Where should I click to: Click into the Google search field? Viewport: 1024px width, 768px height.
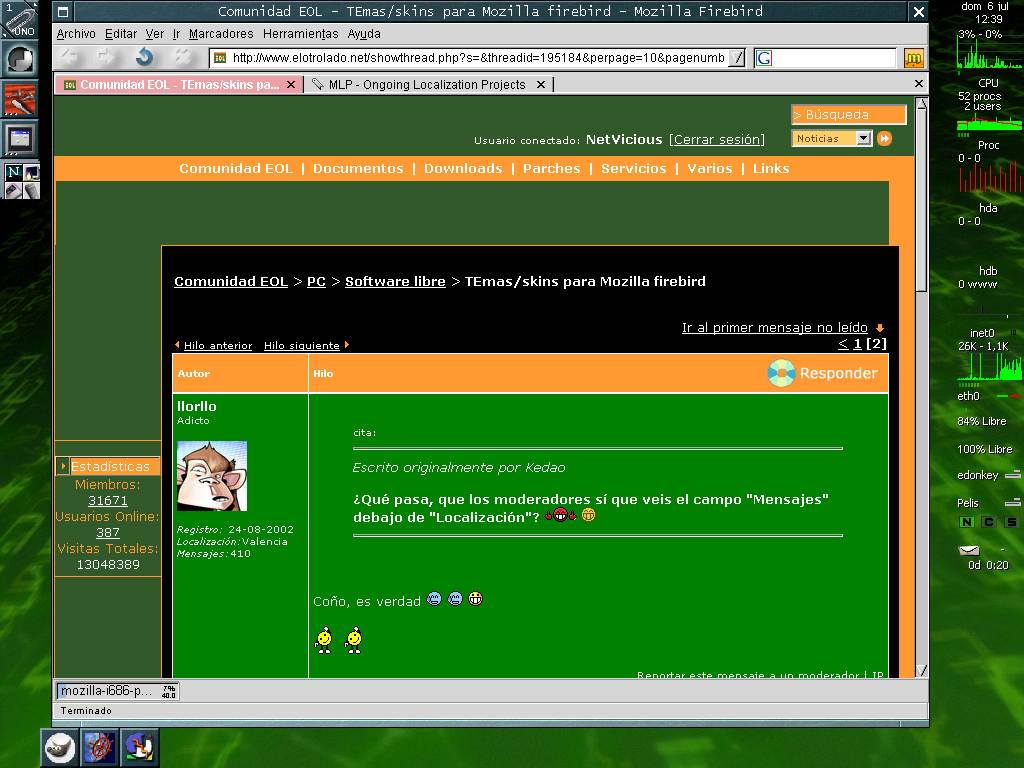(835, 58)
